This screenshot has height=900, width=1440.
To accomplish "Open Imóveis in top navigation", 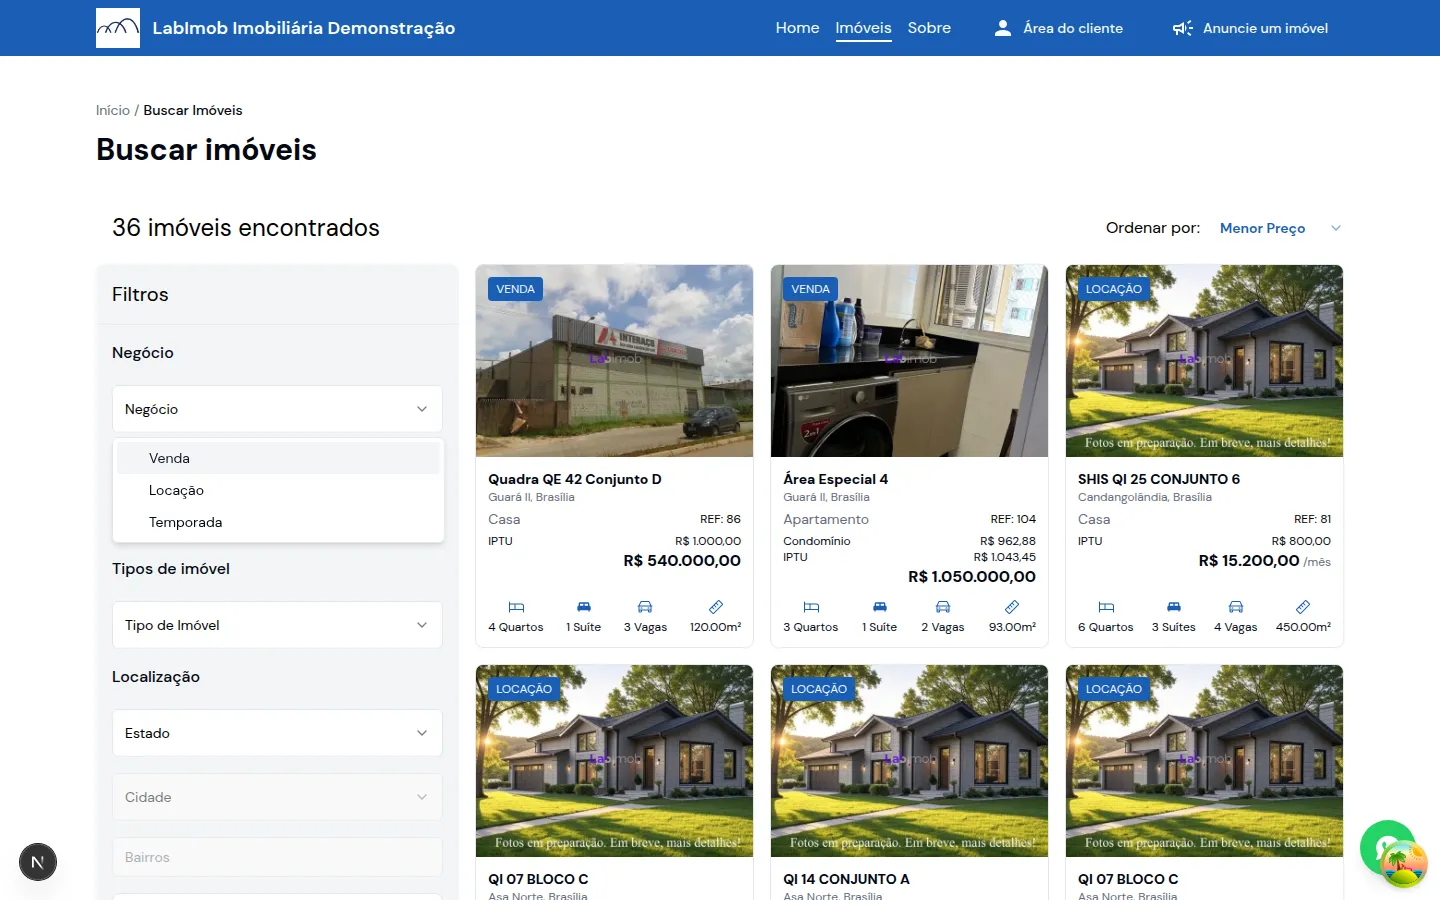I will point(863,28).
